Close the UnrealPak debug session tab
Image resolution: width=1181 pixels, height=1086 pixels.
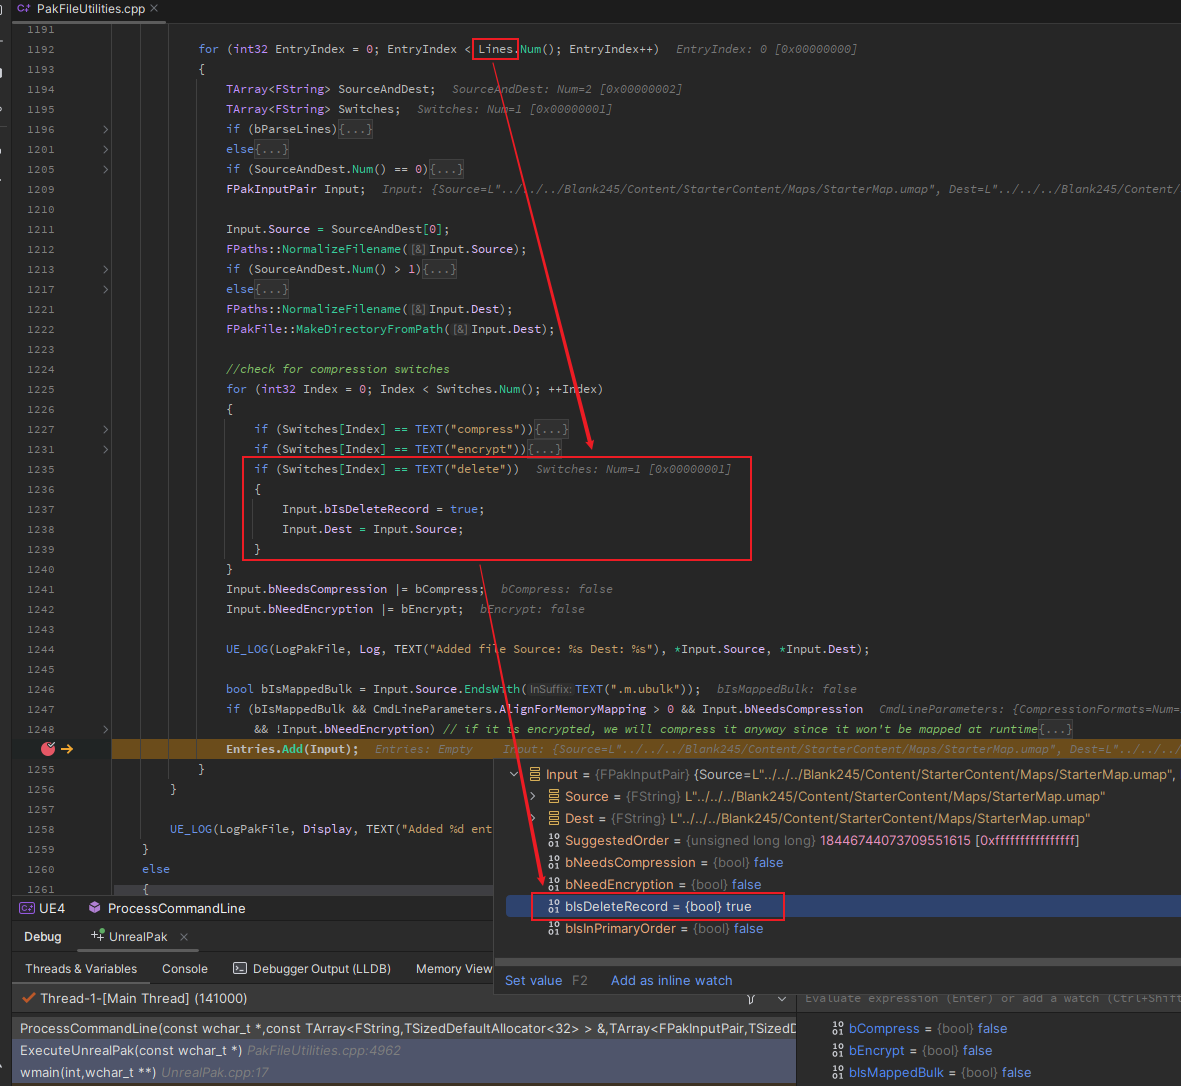[184, 937]
